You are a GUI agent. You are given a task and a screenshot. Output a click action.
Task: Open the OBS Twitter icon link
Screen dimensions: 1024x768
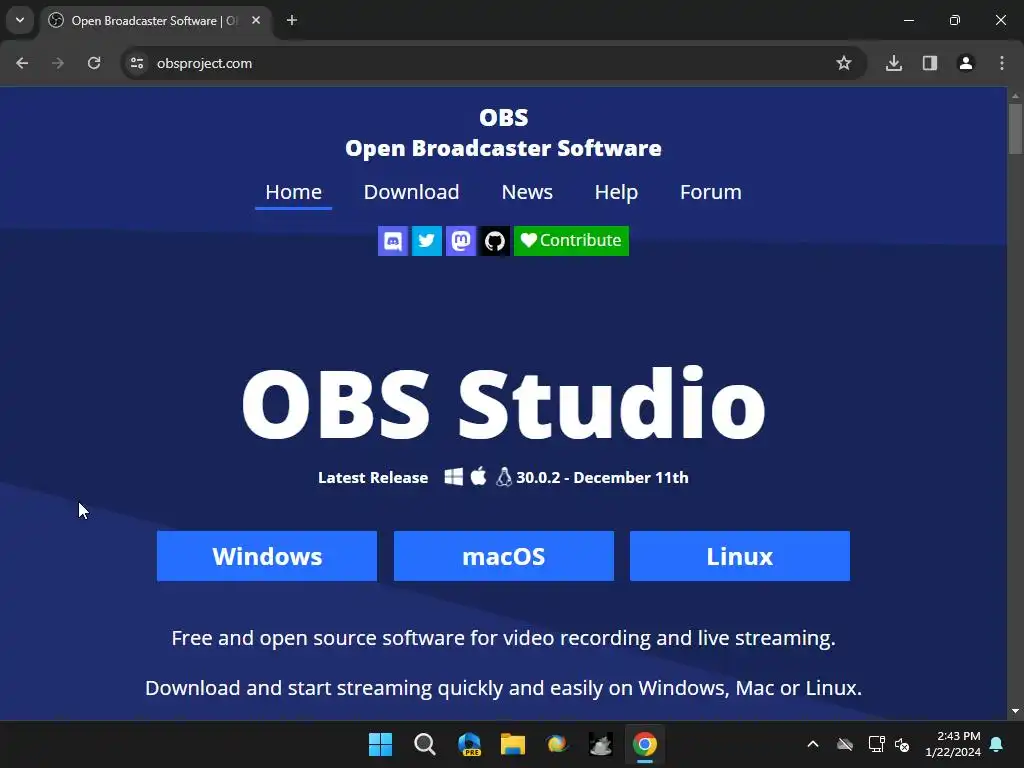tap(426, 241)
